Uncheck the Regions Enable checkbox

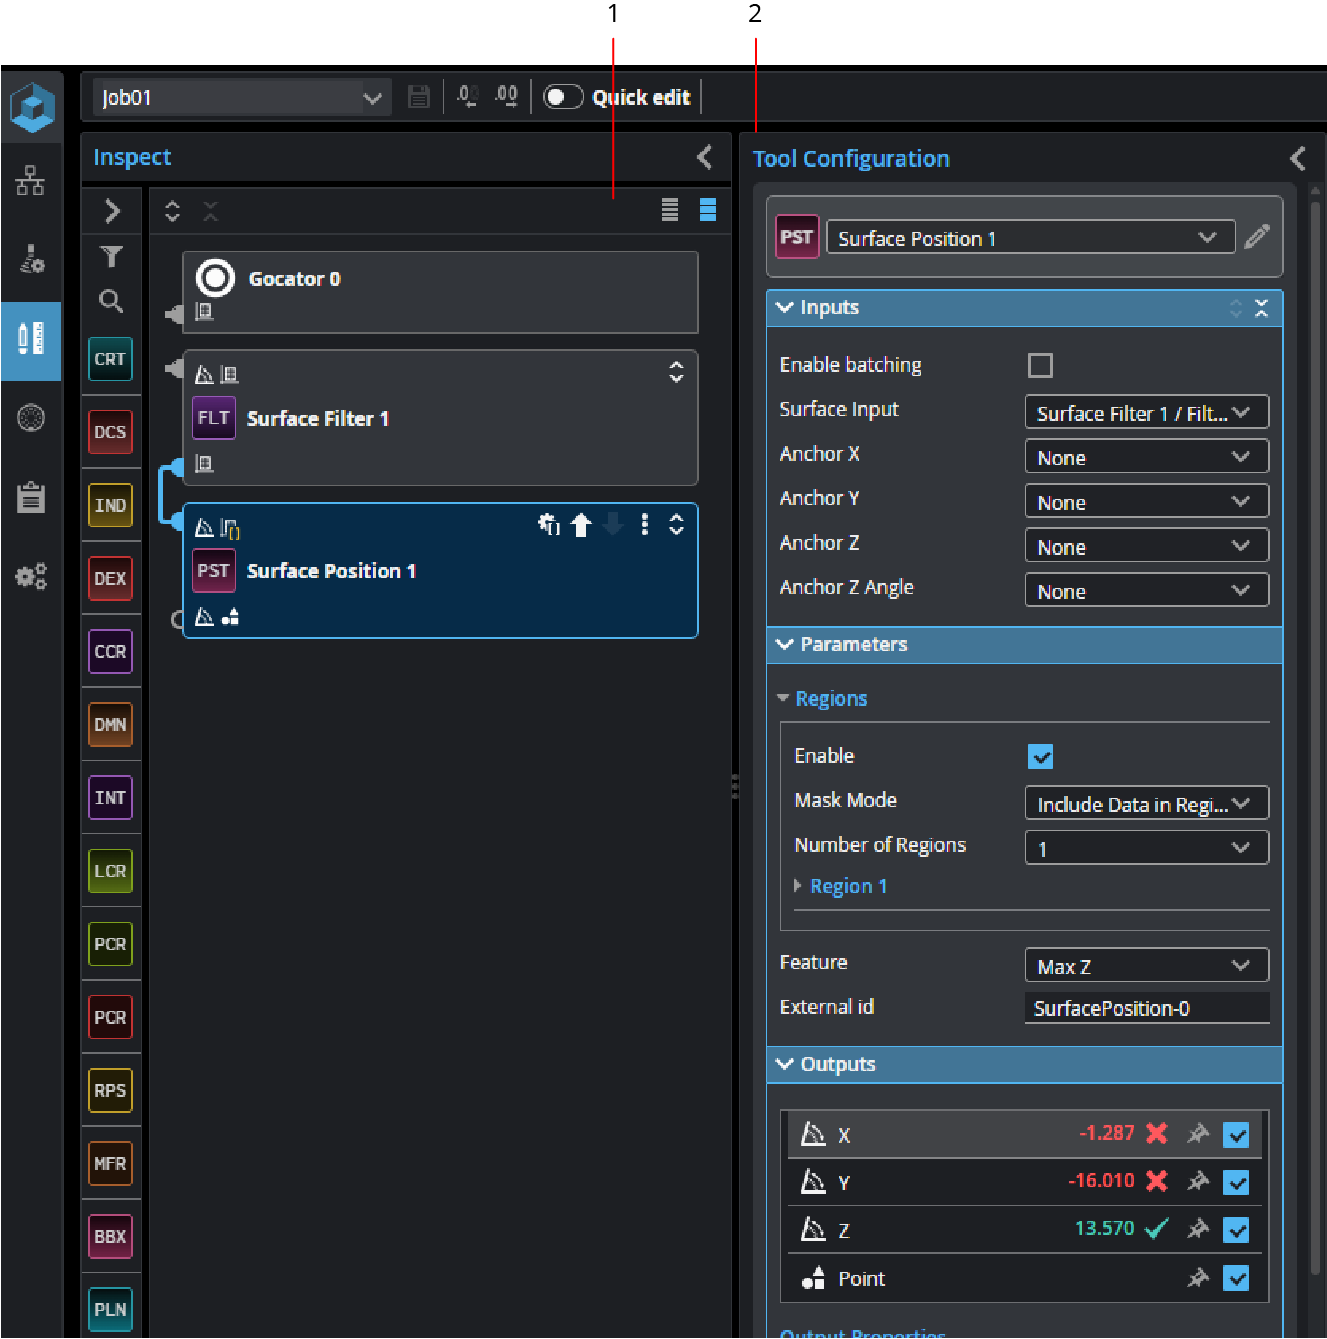coord(1040,757)
